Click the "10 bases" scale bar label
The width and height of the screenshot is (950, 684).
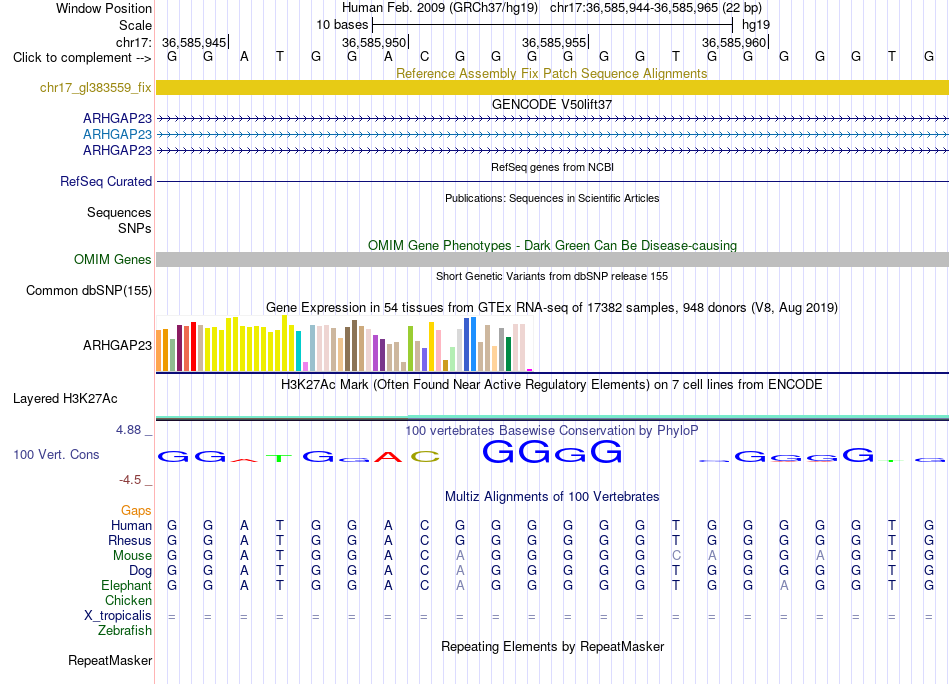[342, 25]
